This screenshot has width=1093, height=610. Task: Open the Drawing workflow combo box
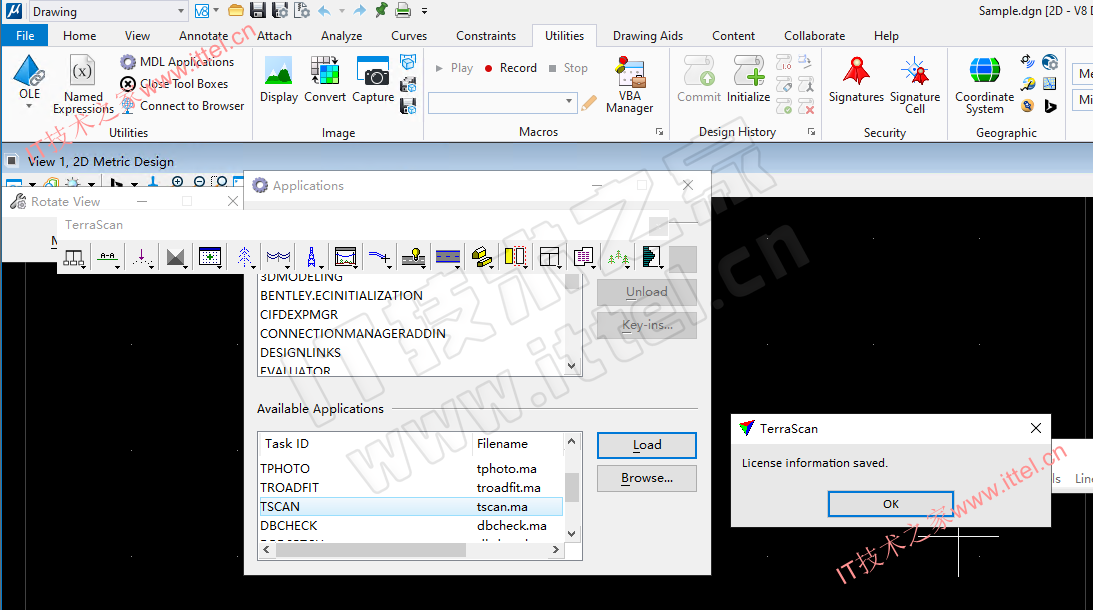[108, 11]
